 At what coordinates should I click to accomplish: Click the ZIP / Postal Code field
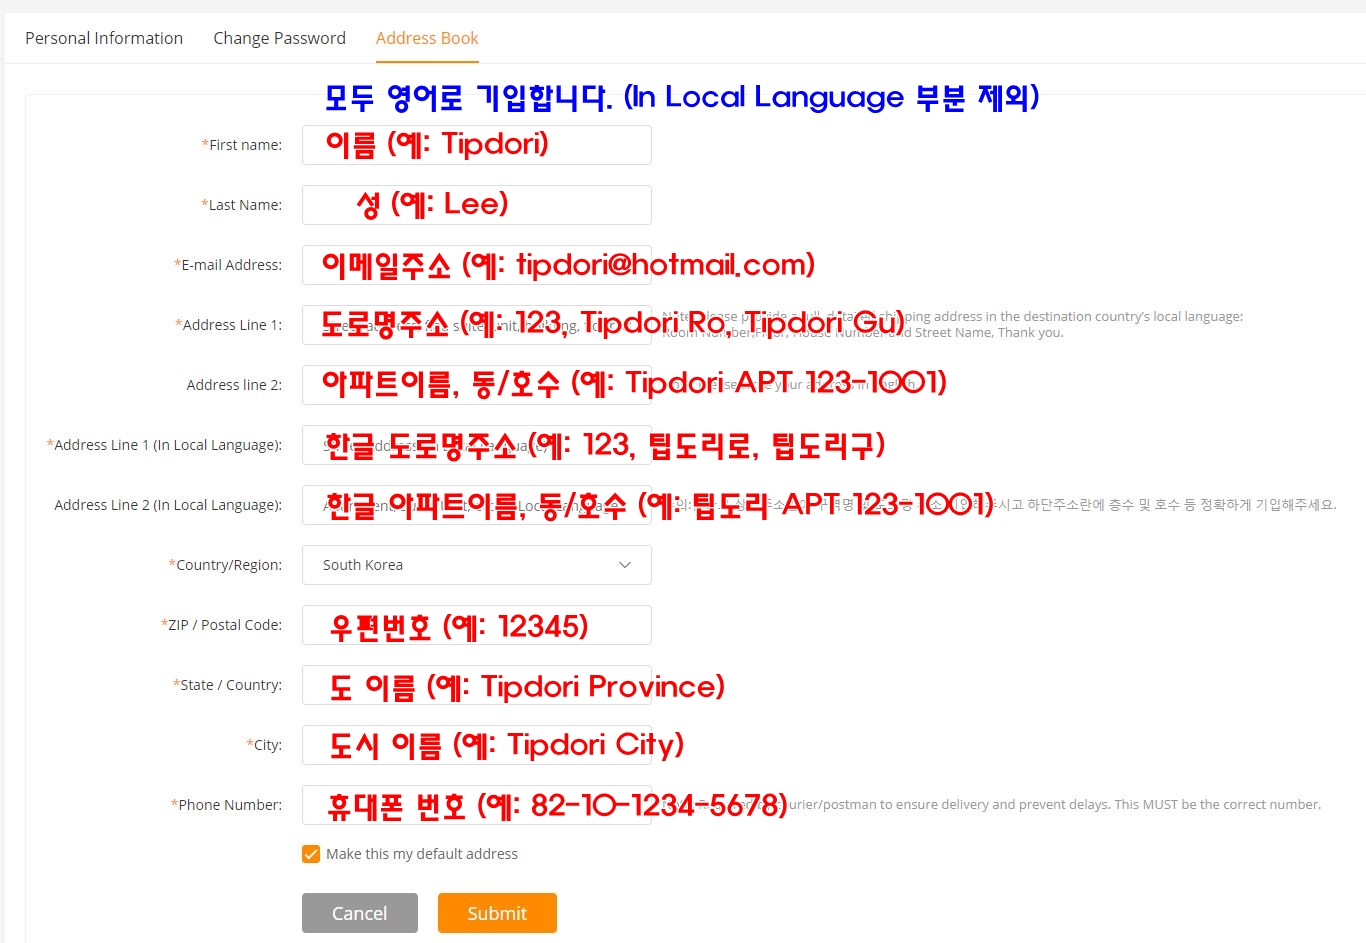coord(476,625)
